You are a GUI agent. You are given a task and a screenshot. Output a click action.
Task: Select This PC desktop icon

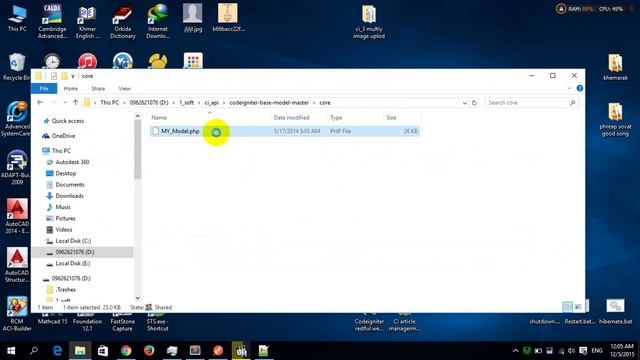tap(17, 18)
